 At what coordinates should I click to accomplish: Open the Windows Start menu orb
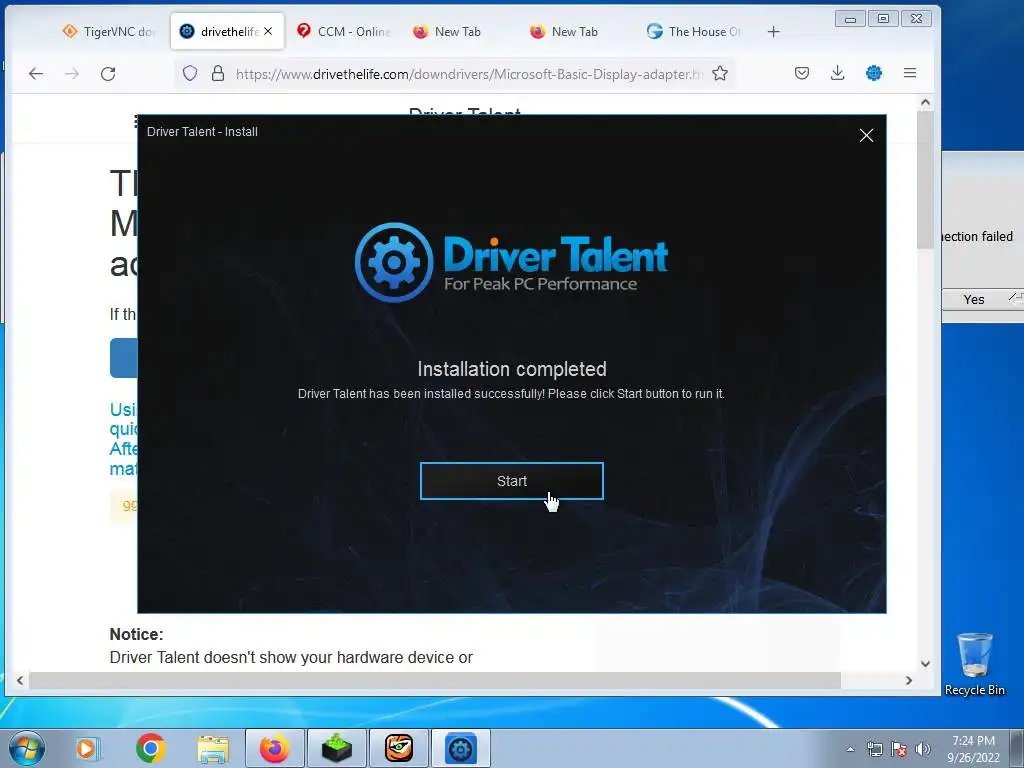(27, 748)
